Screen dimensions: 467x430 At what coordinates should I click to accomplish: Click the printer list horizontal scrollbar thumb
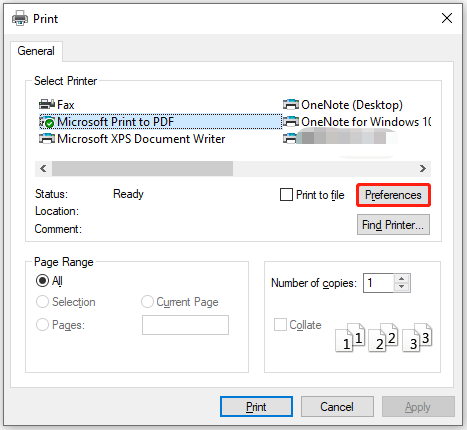(142, 168)
